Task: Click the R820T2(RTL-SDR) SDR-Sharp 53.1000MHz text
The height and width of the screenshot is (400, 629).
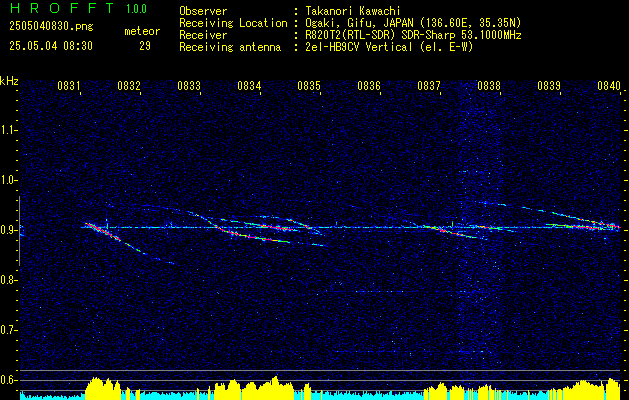Action: click(413, 35)
